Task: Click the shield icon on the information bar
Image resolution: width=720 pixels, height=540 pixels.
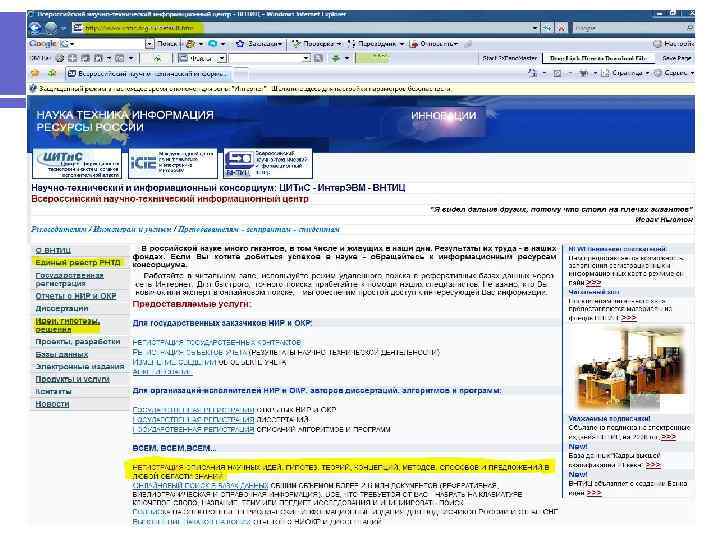Action: 33,89
